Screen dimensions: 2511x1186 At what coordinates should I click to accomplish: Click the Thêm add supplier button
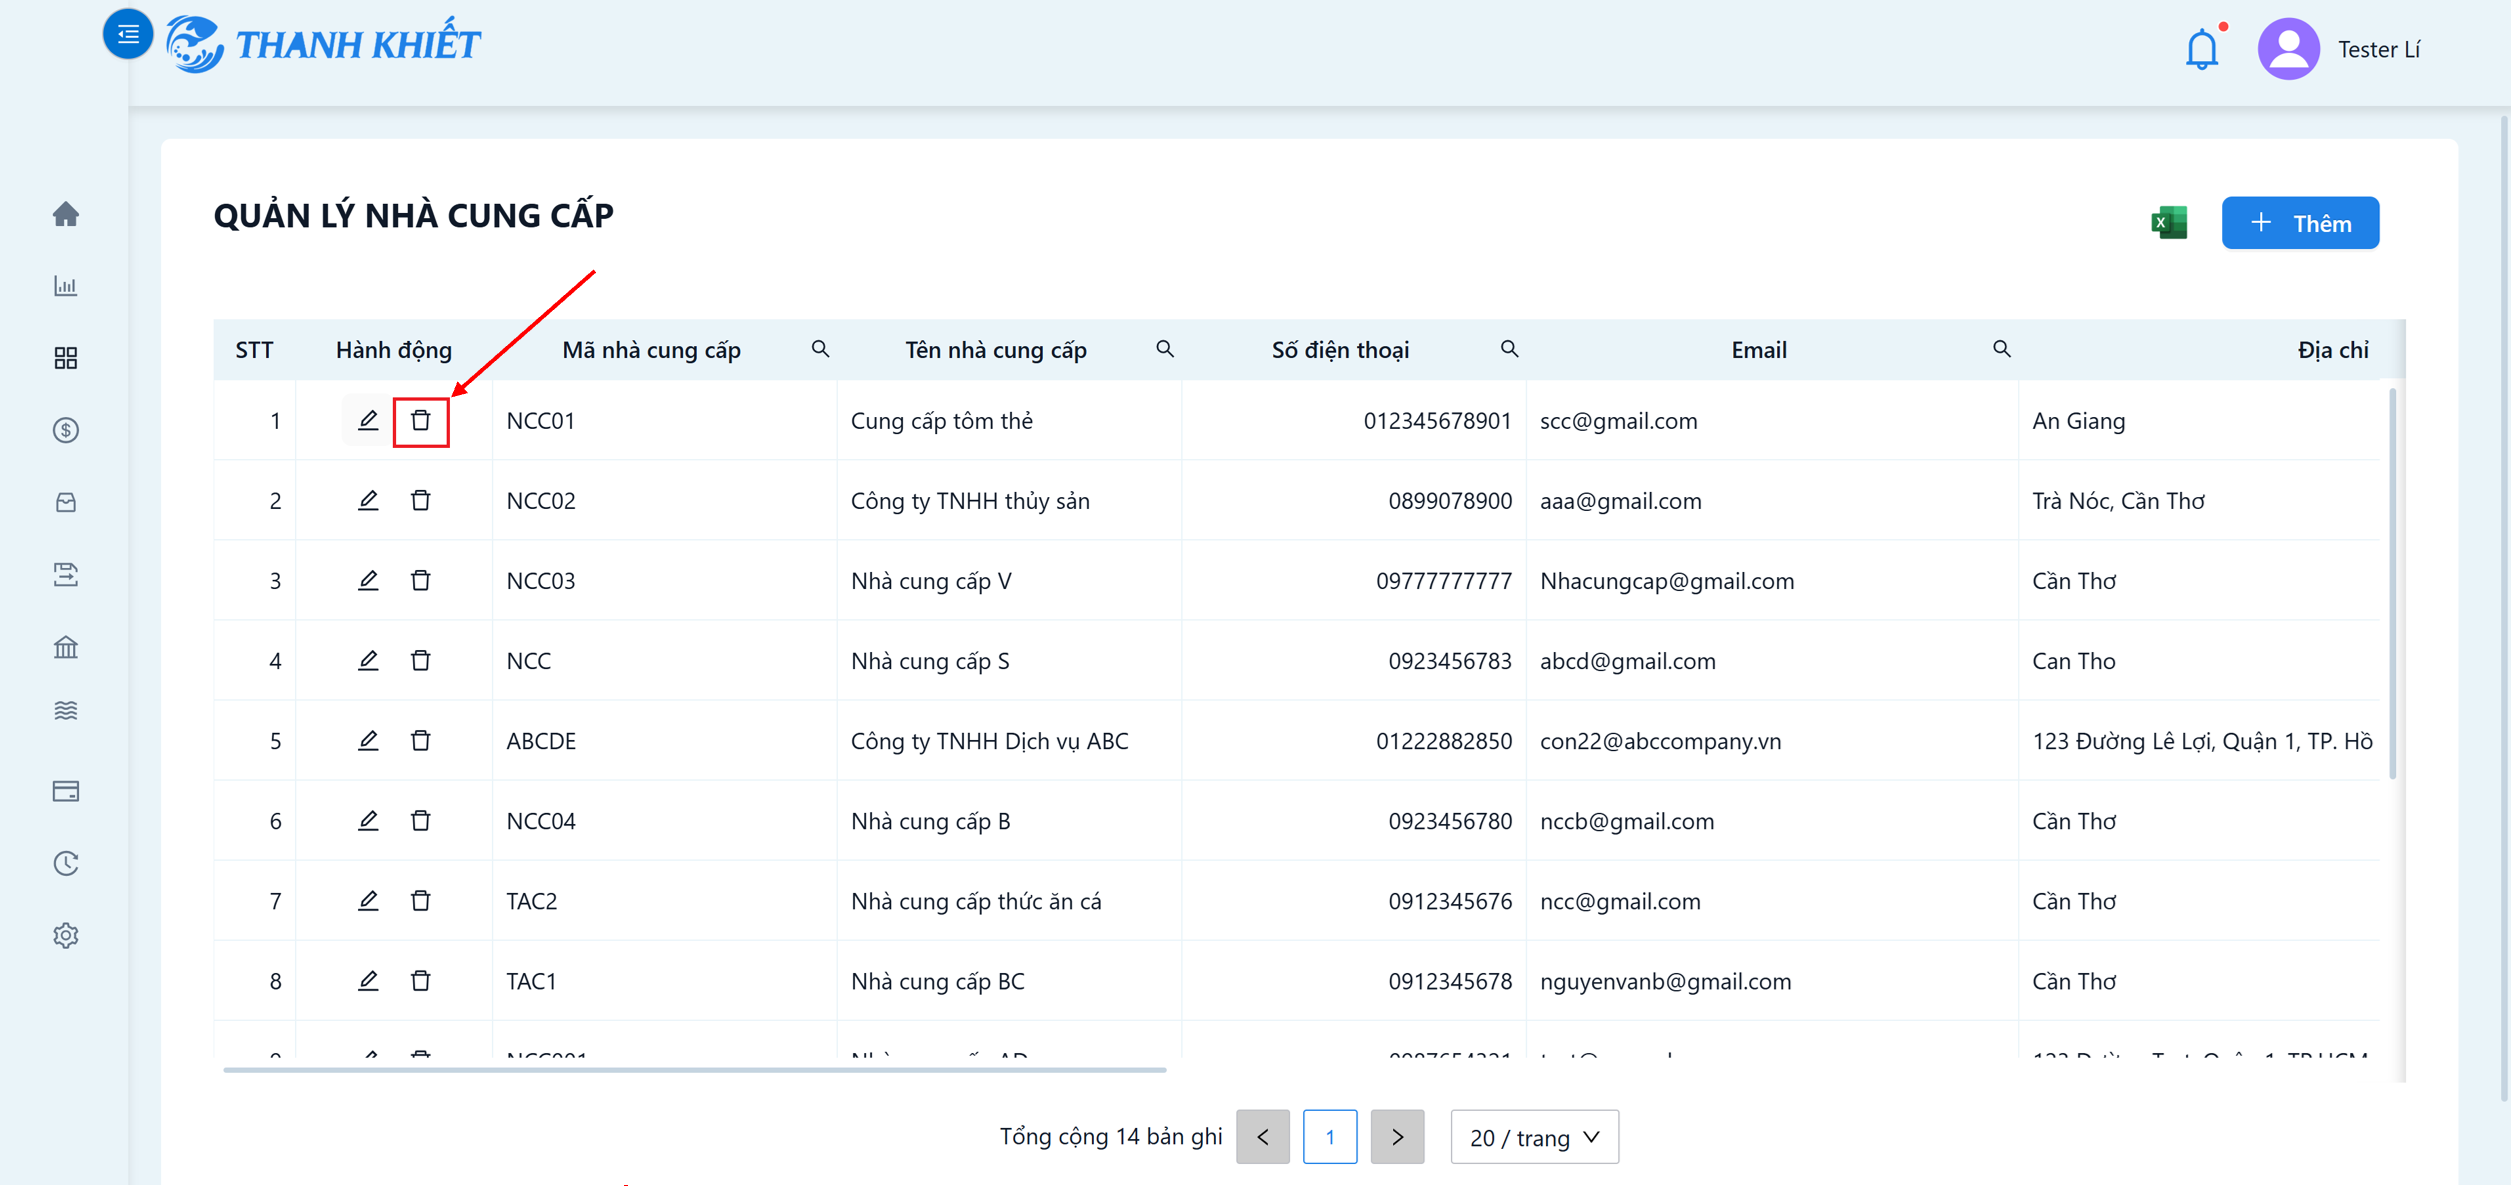pyautogui.click(x=2300, y=223)
